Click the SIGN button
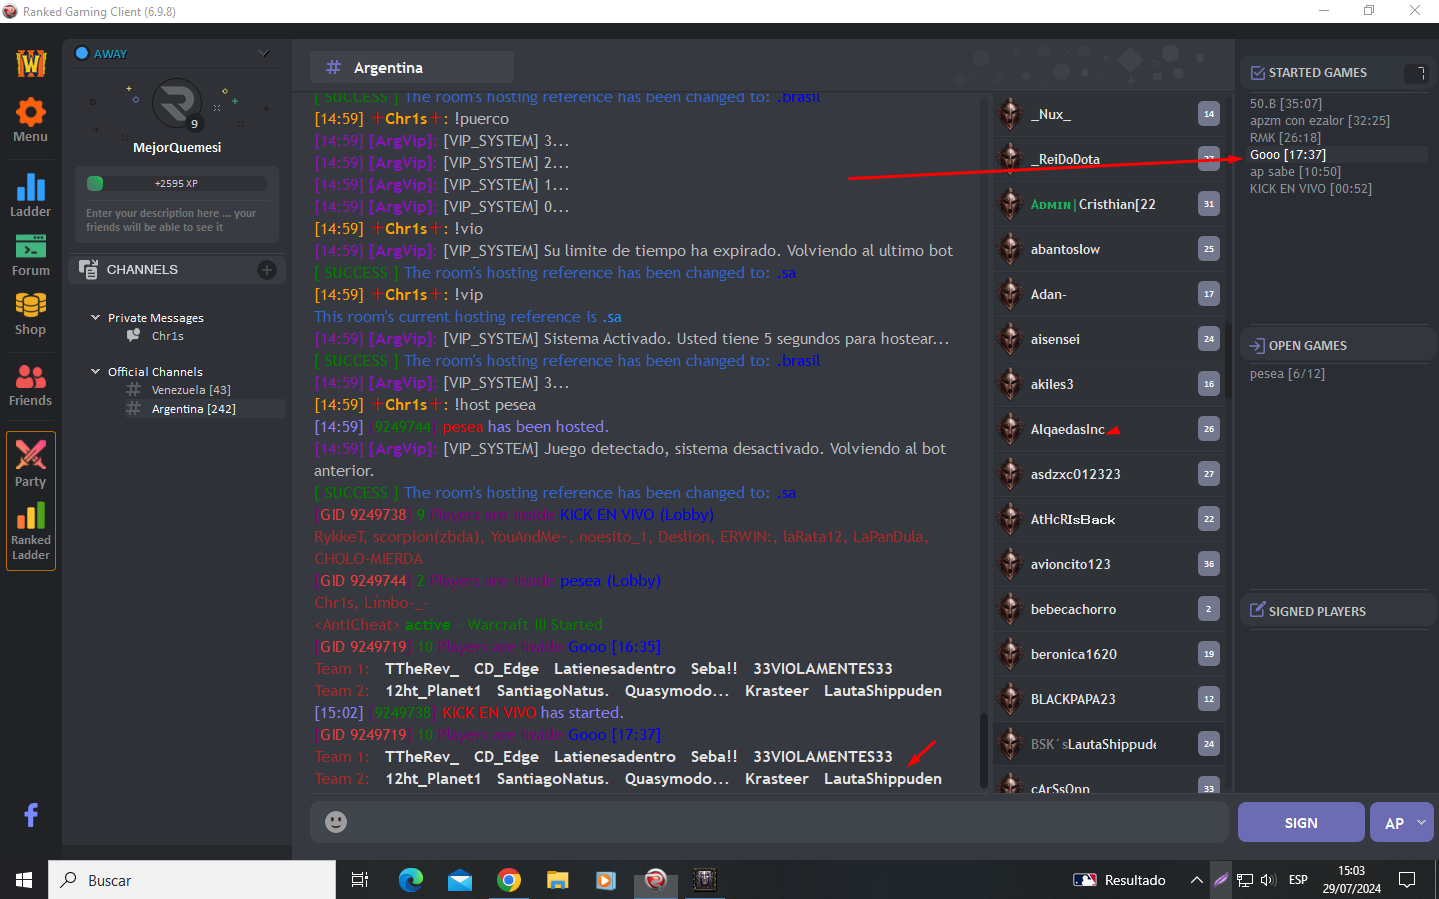 (1301, 822)
